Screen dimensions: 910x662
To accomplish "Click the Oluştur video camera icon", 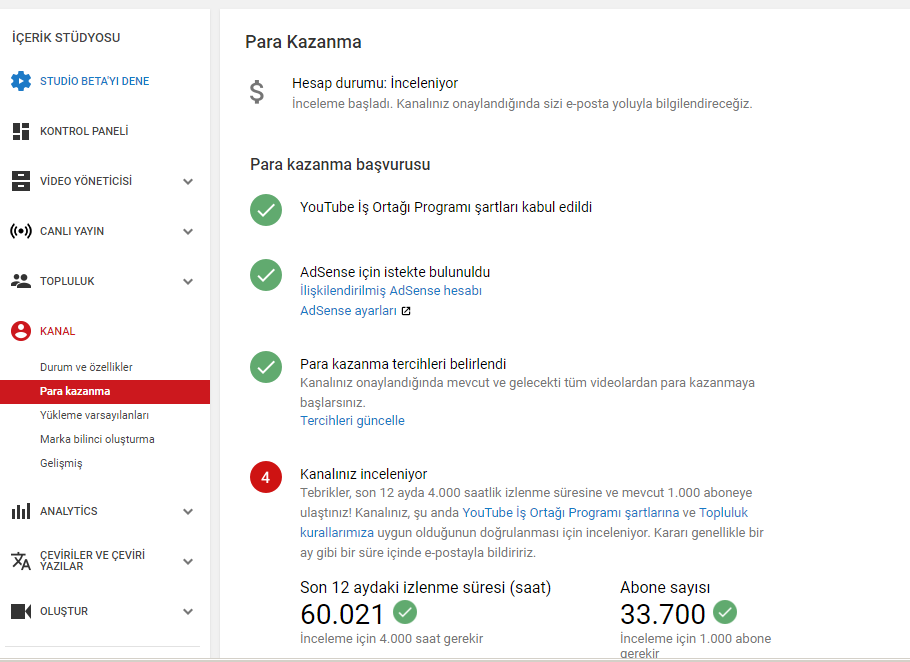I will click(21, 611).
